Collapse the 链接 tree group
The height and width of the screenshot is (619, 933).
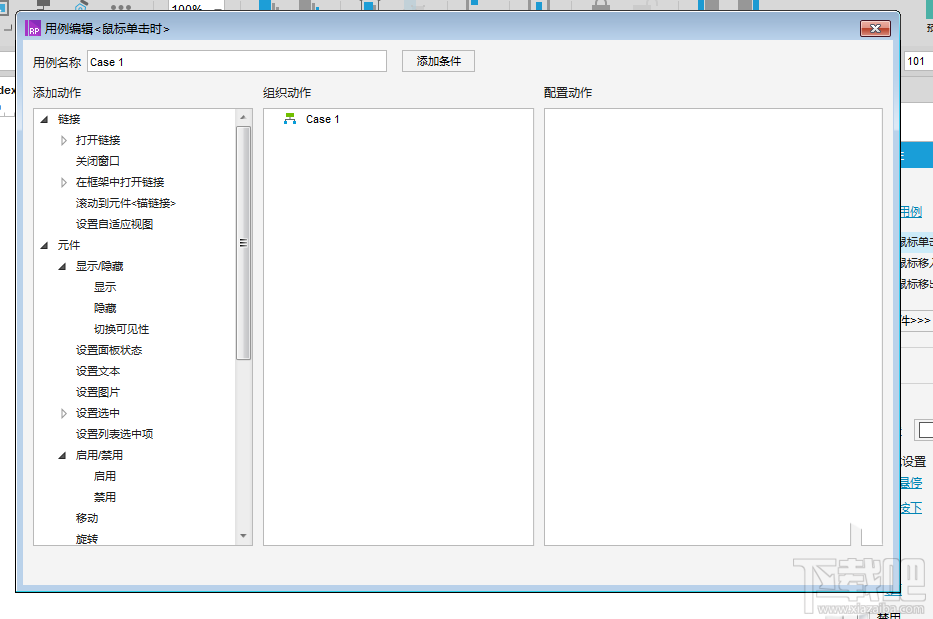(44, 120)
